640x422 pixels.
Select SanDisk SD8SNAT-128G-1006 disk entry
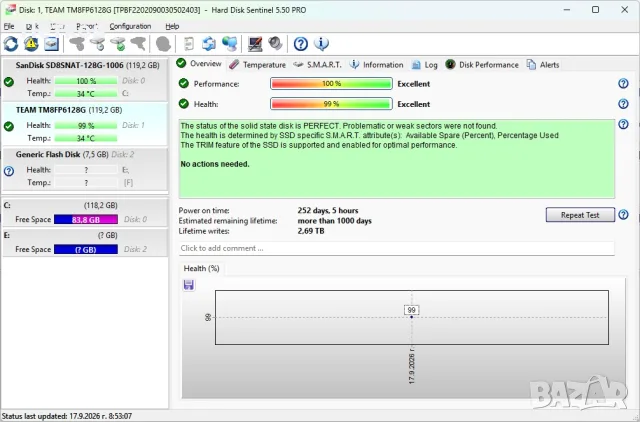85,79
